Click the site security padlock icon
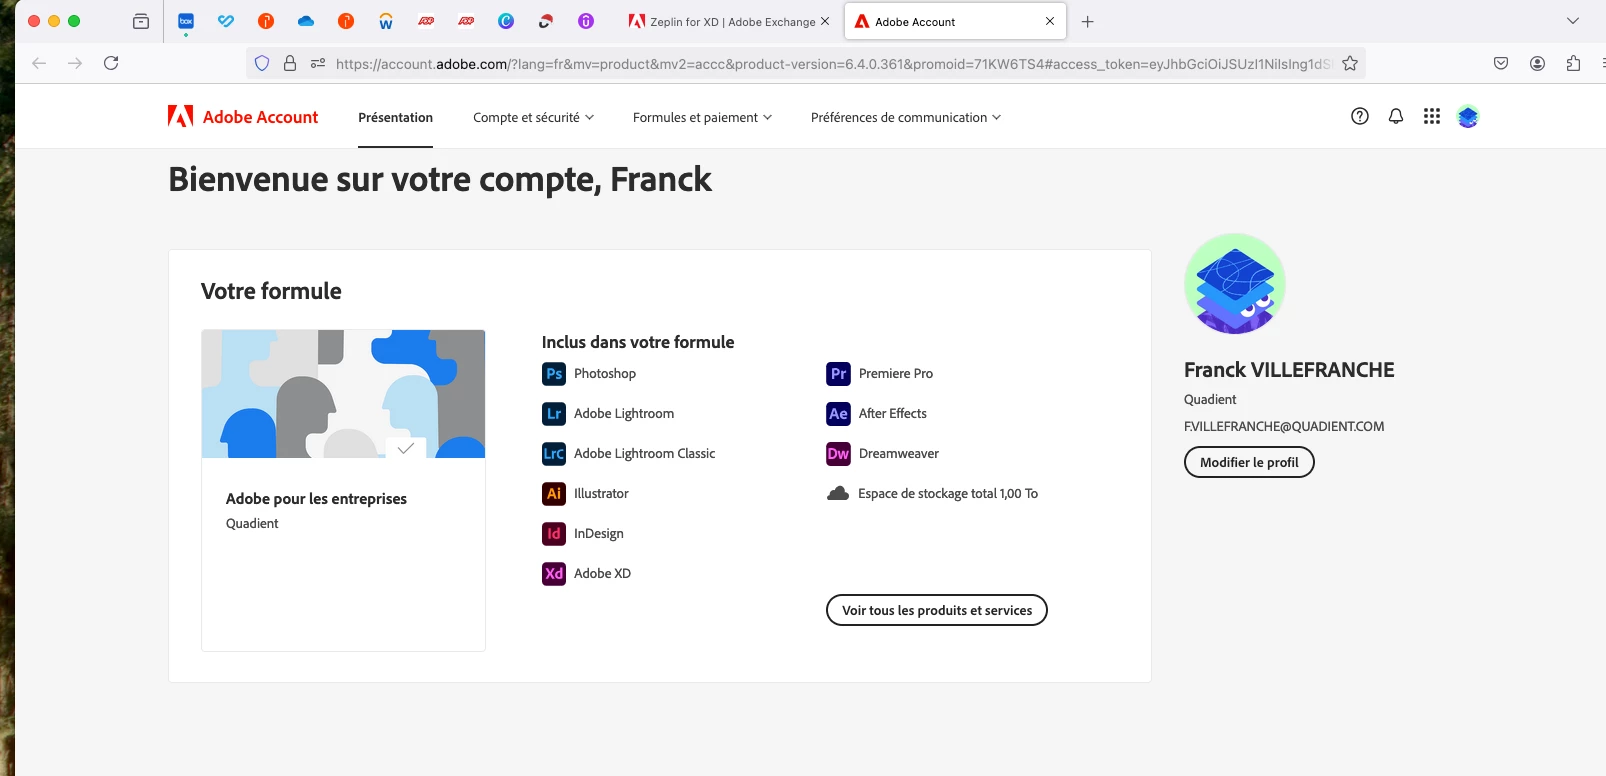 (290, 63)
